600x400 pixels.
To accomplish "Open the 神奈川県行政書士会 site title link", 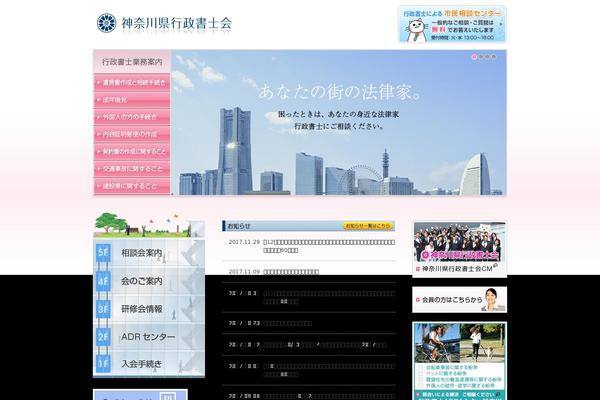I will (176, 23).
